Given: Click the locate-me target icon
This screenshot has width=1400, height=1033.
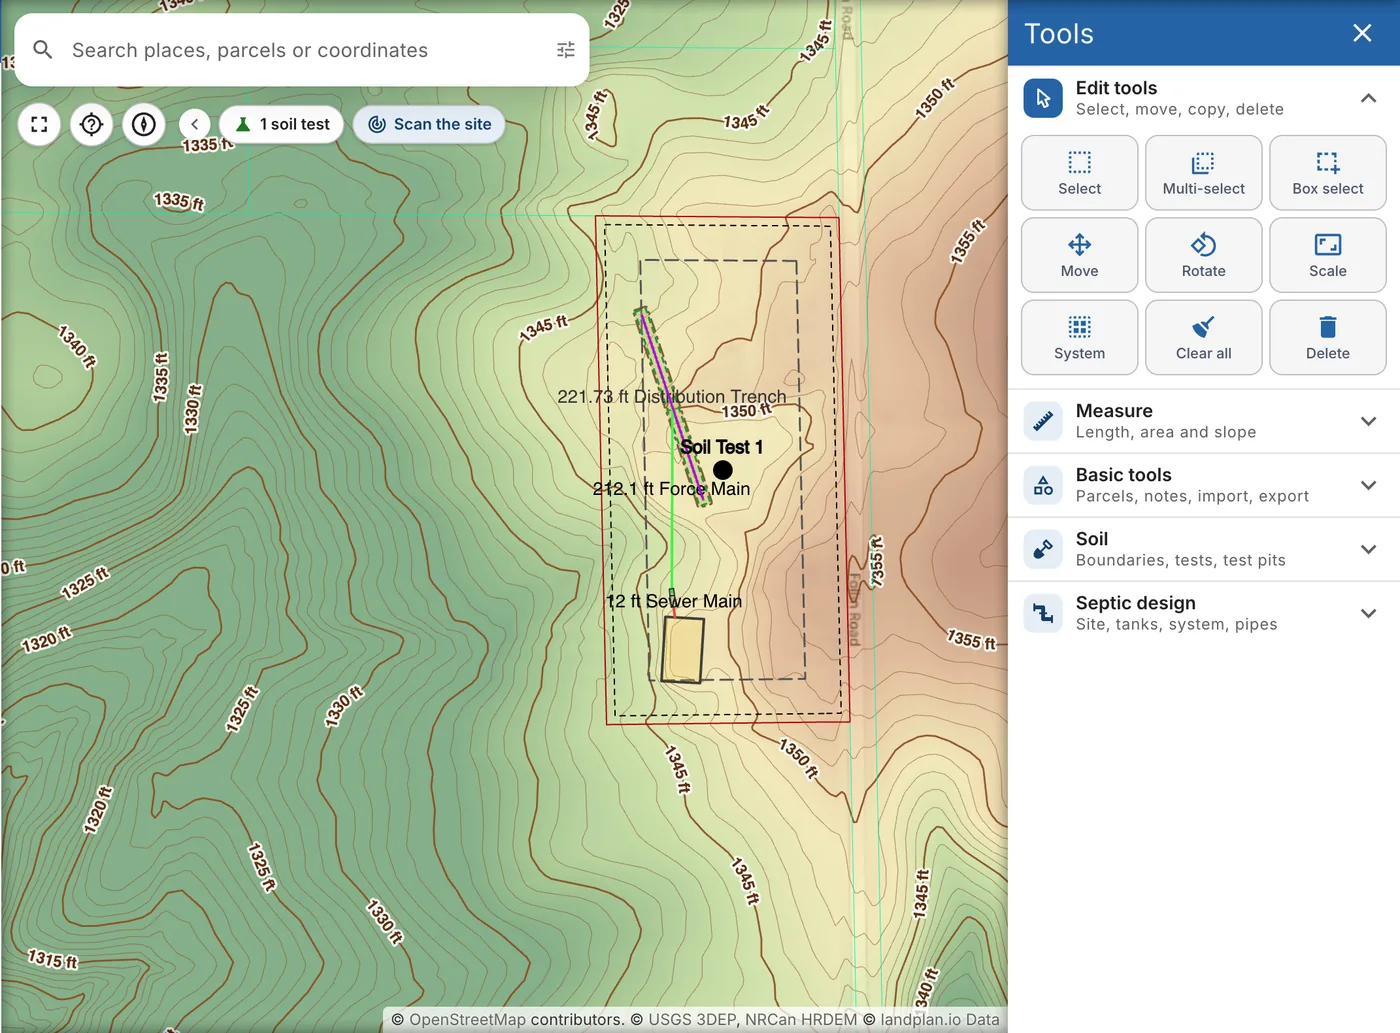Looking at the screenshot, I should [x=92, y=125].
